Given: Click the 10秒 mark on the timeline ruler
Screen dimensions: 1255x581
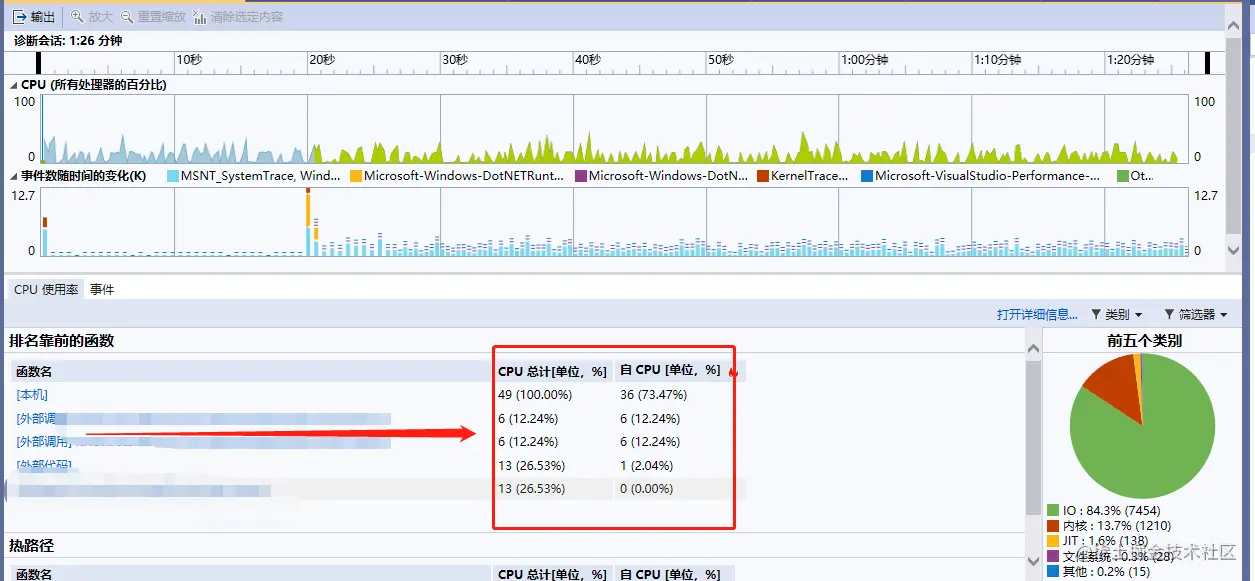Looking at the screenshot, I should tap(189, 60).
